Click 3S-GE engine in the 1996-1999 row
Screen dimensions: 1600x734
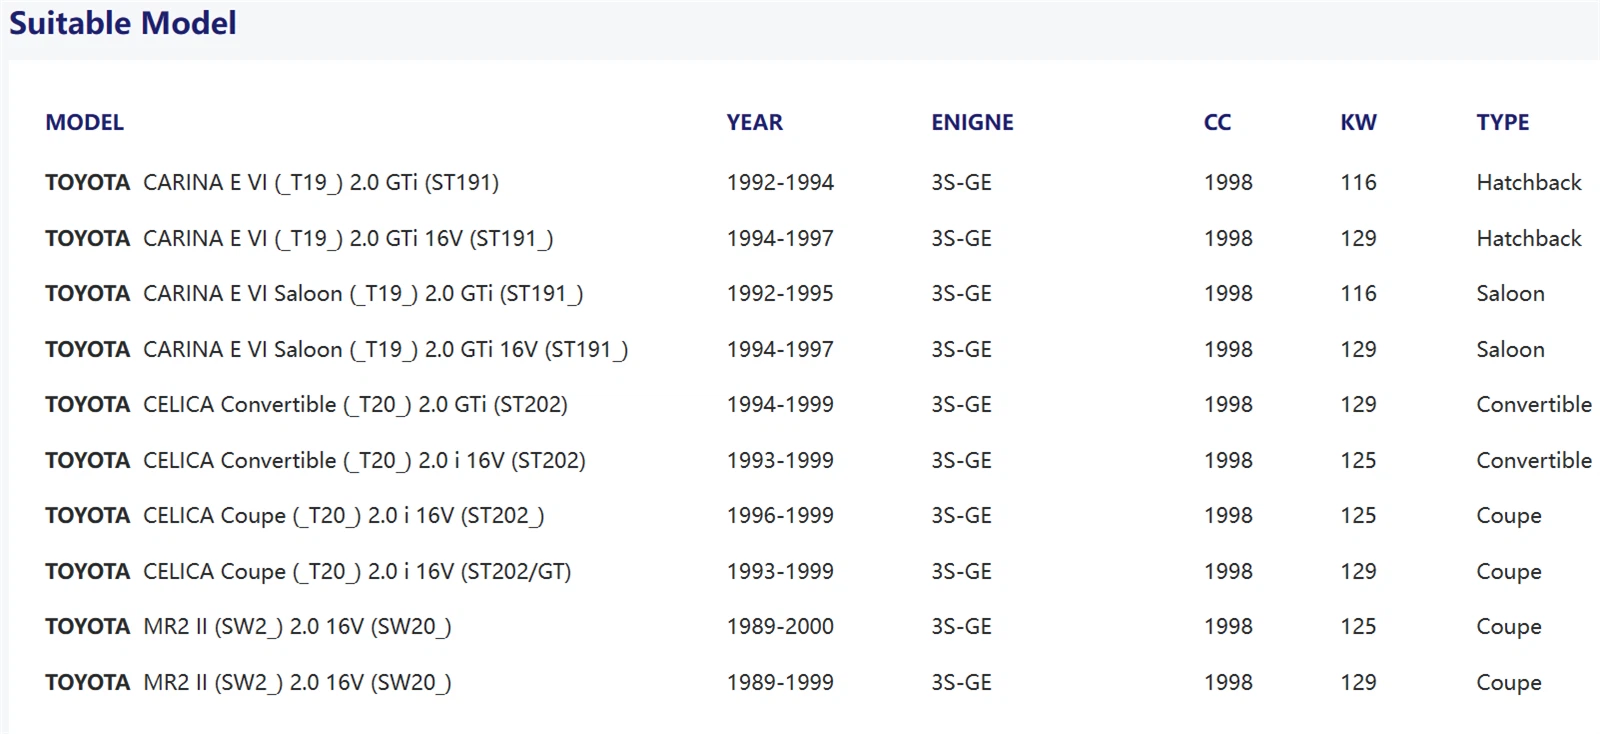coord(961,516)
